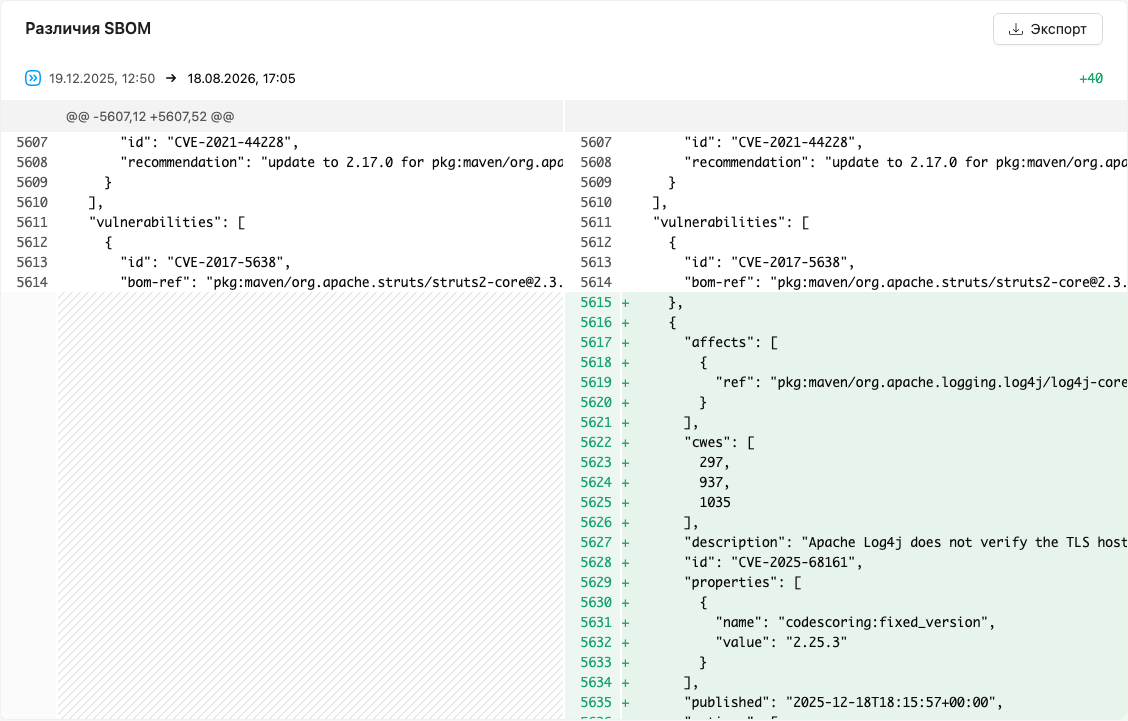Select "id": "CVE-2021-44228" in left pane
The image size is (1128, 721).
pos(209,142)
